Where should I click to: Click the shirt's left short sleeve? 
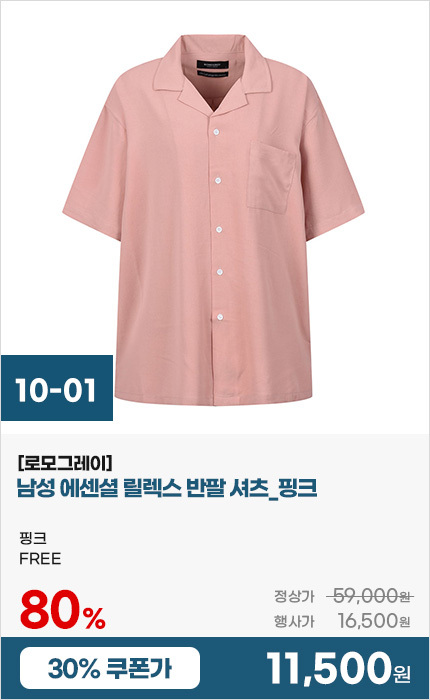tap(93, 179)
